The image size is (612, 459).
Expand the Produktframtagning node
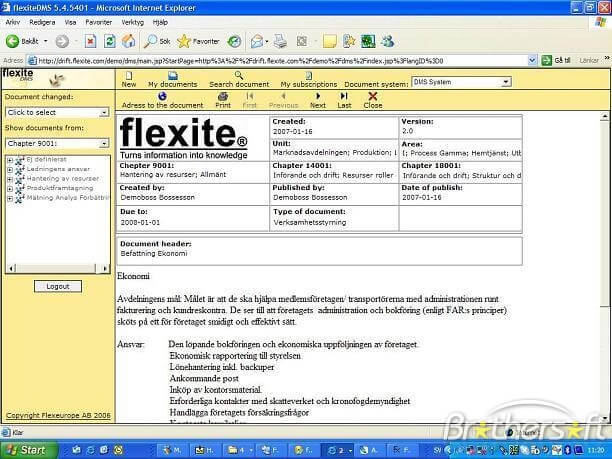[10, 189]
